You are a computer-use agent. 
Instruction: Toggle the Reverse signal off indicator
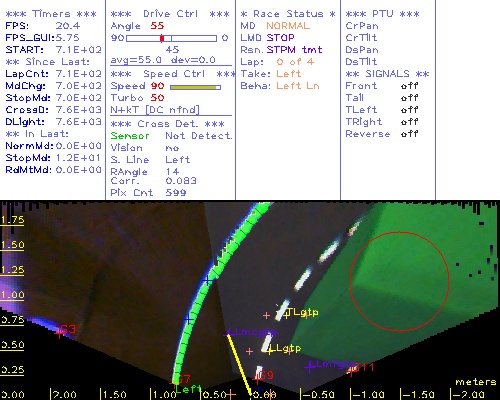pos(409,134)
